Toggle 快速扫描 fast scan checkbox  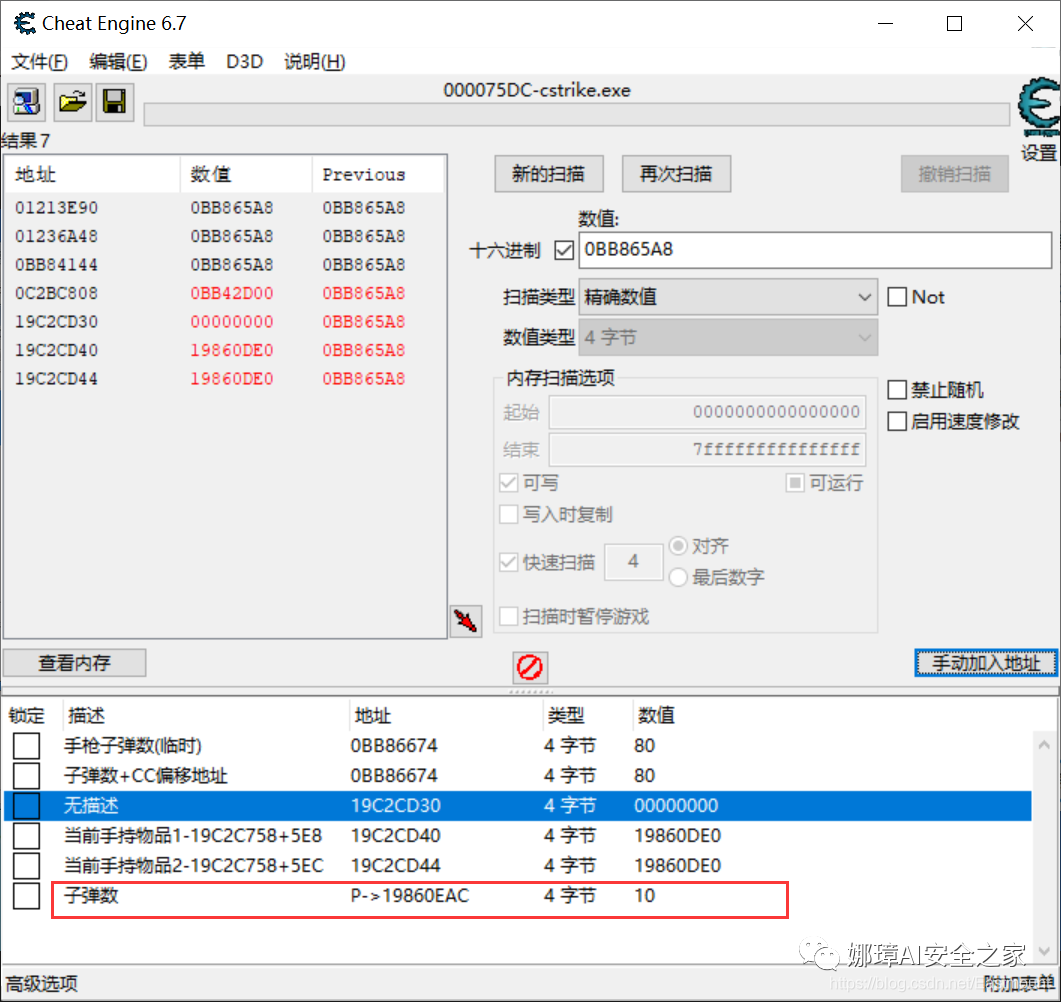coord(508,562)
